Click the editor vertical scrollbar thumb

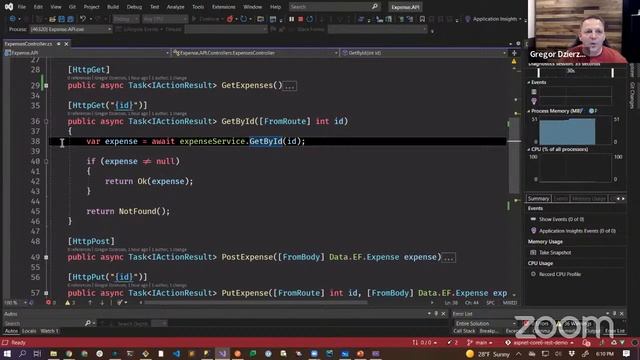click(x=514, y=155)
